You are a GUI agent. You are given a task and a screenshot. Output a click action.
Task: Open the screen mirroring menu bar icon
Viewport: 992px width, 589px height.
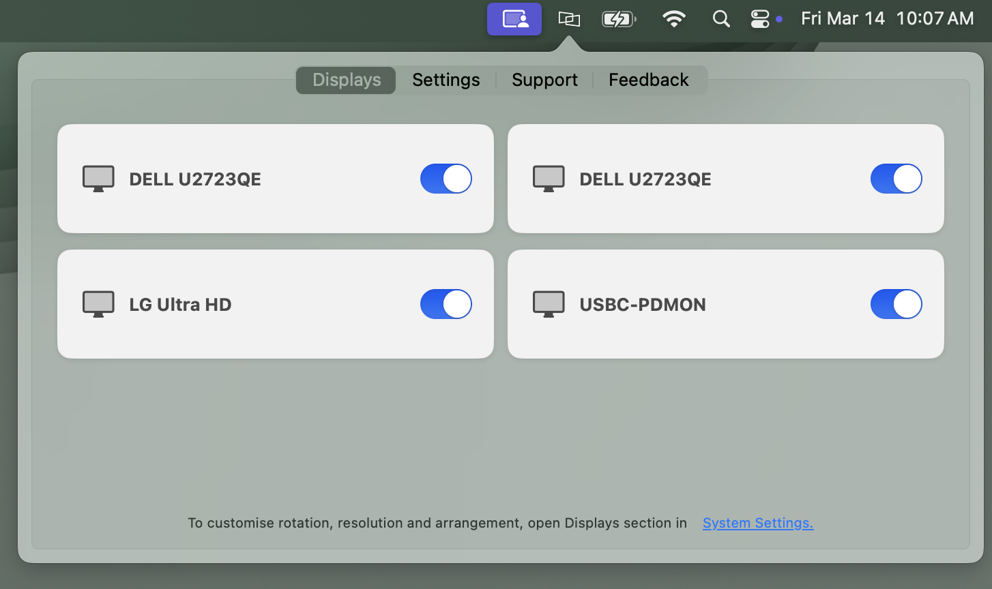[569, 19]
